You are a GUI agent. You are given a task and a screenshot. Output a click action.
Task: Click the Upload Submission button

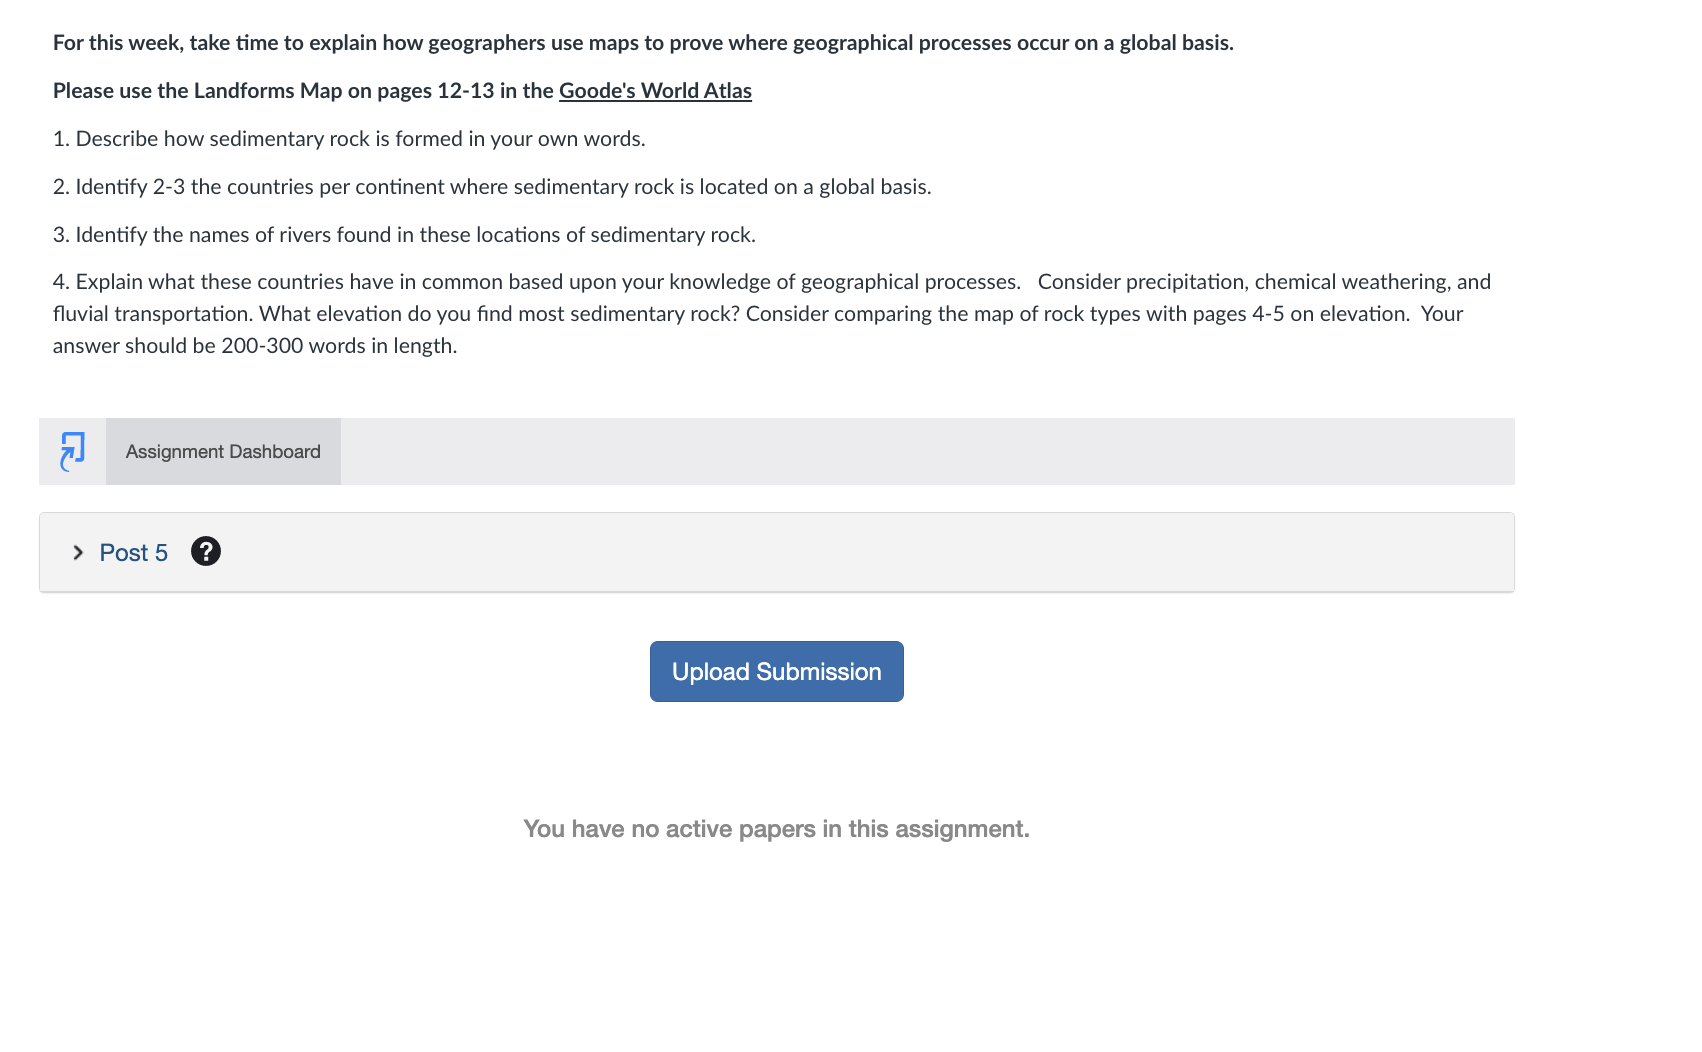pyautogui.click(x=776, y=671)
